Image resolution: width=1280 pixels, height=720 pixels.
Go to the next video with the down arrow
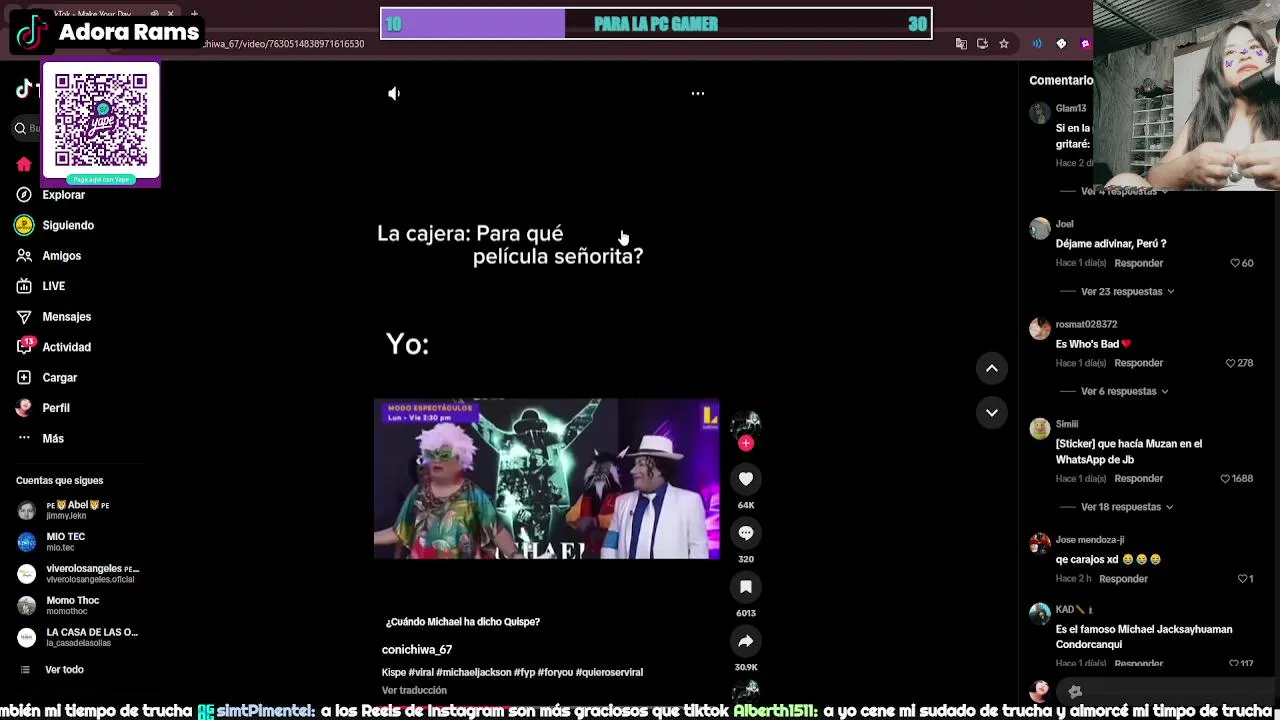click(x=992, y=412)
